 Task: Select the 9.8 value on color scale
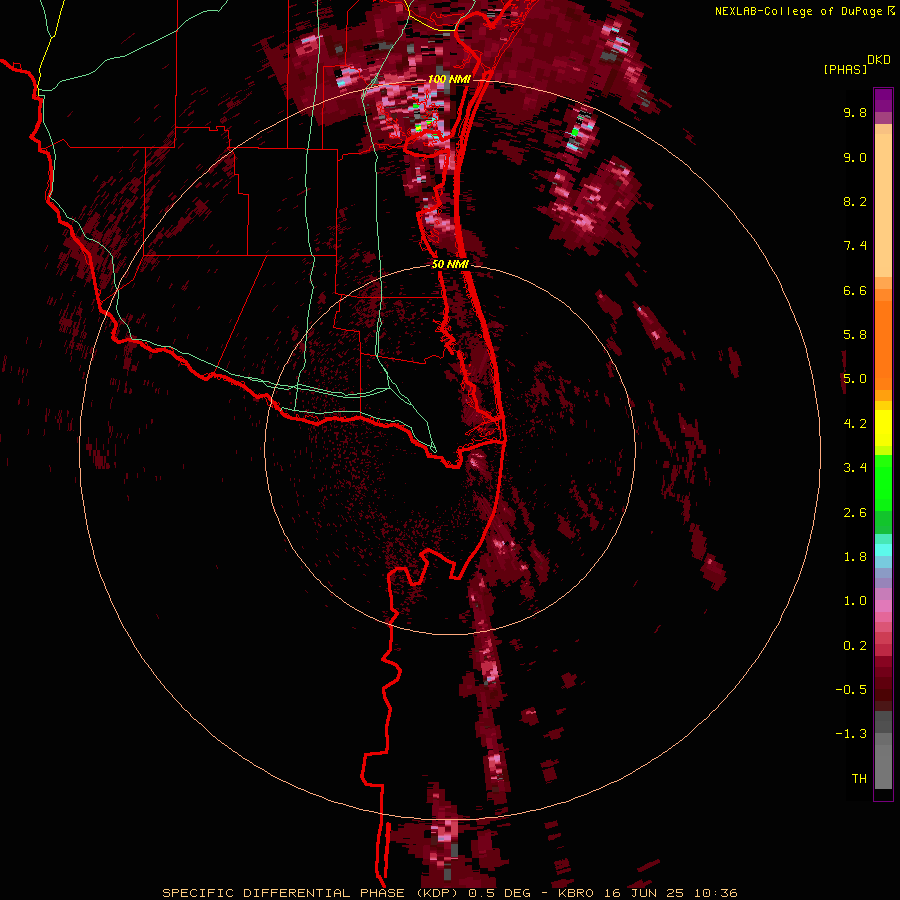[x=855, y=112]
